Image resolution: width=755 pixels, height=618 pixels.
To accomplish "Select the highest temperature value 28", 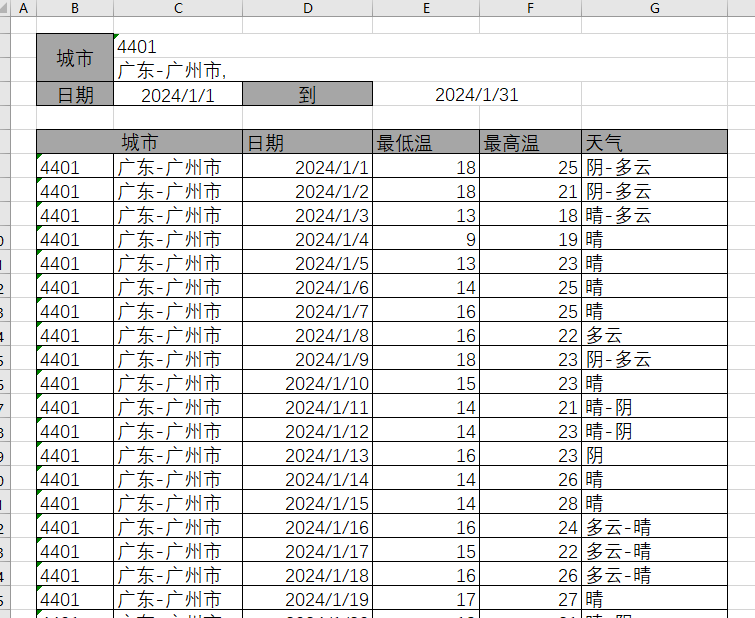I will pyautogui.click(x=530, y=503).
